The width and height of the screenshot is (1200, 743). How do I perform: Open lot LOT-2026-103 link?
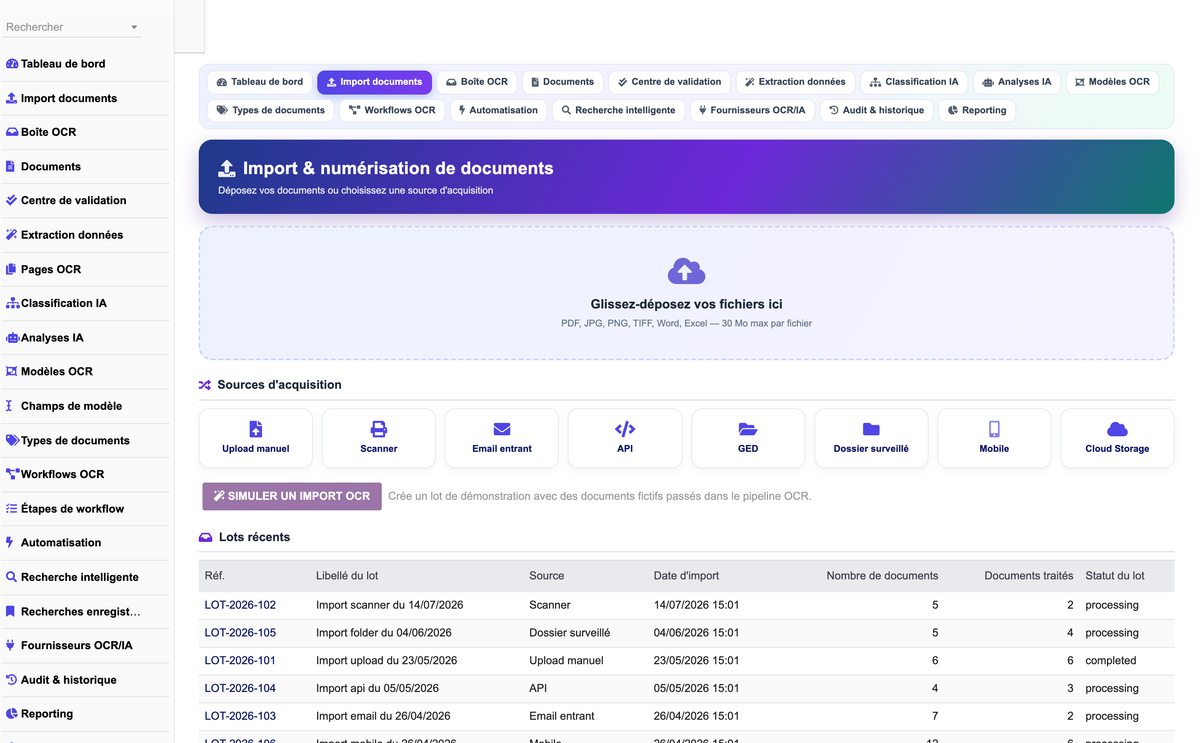(x=240, y=716)
